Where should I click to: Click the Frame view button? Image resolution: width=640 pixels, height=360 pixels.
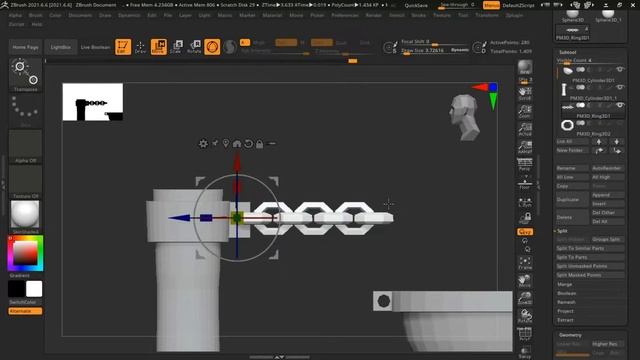click(x=525, y=263)
